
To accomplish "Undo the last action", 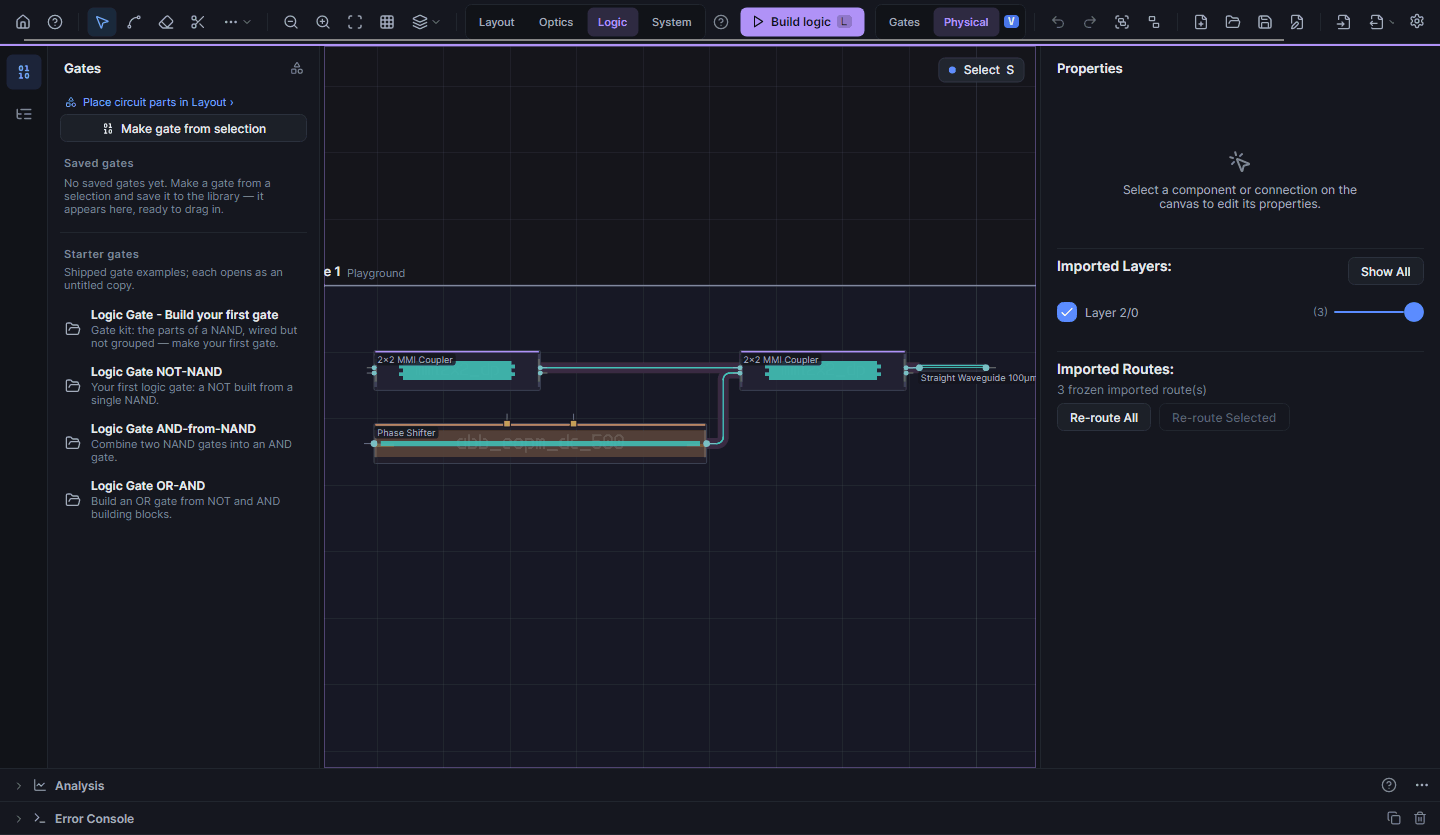I will click(x=1058, y=22).
